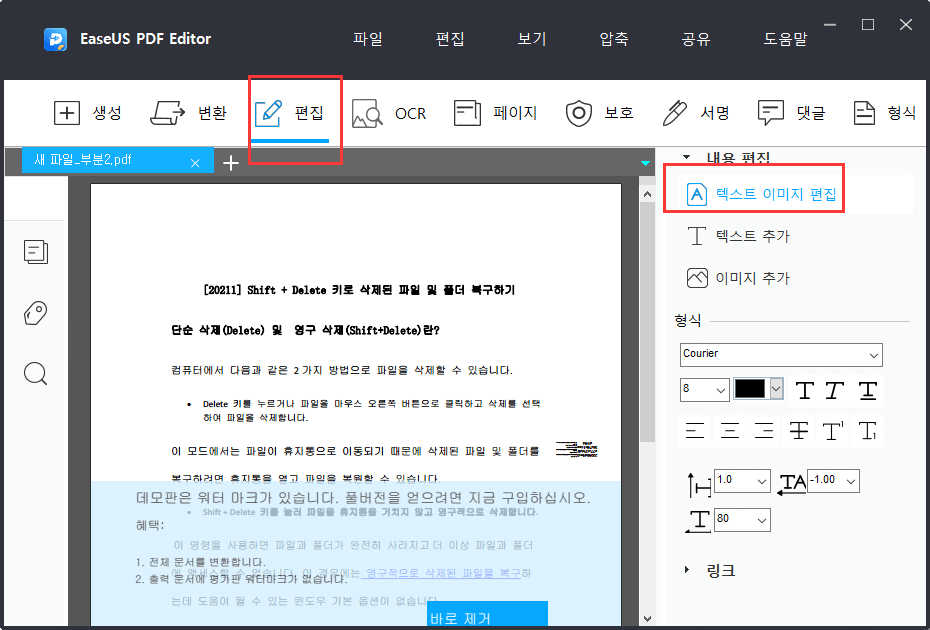
Task: Open the OCR tool
Action: (390, 113)
